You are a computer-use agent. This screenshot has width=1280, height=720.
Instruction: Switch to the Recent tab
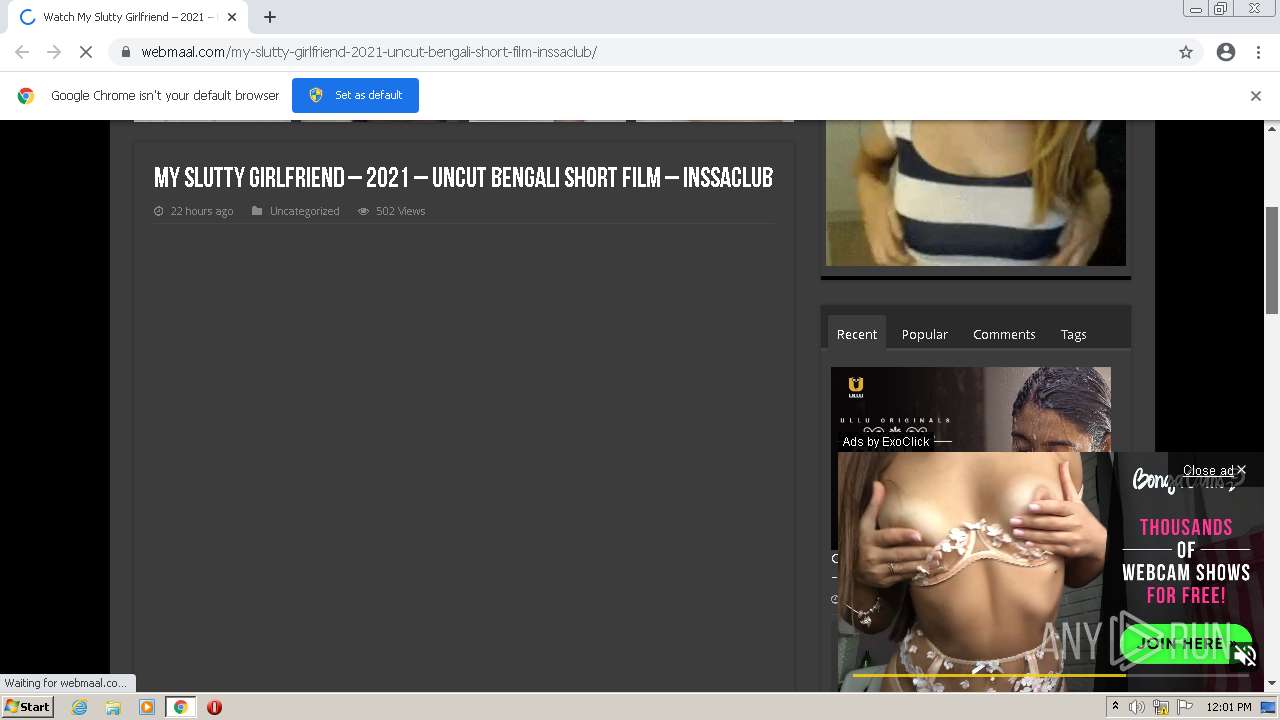click(857, 334)
